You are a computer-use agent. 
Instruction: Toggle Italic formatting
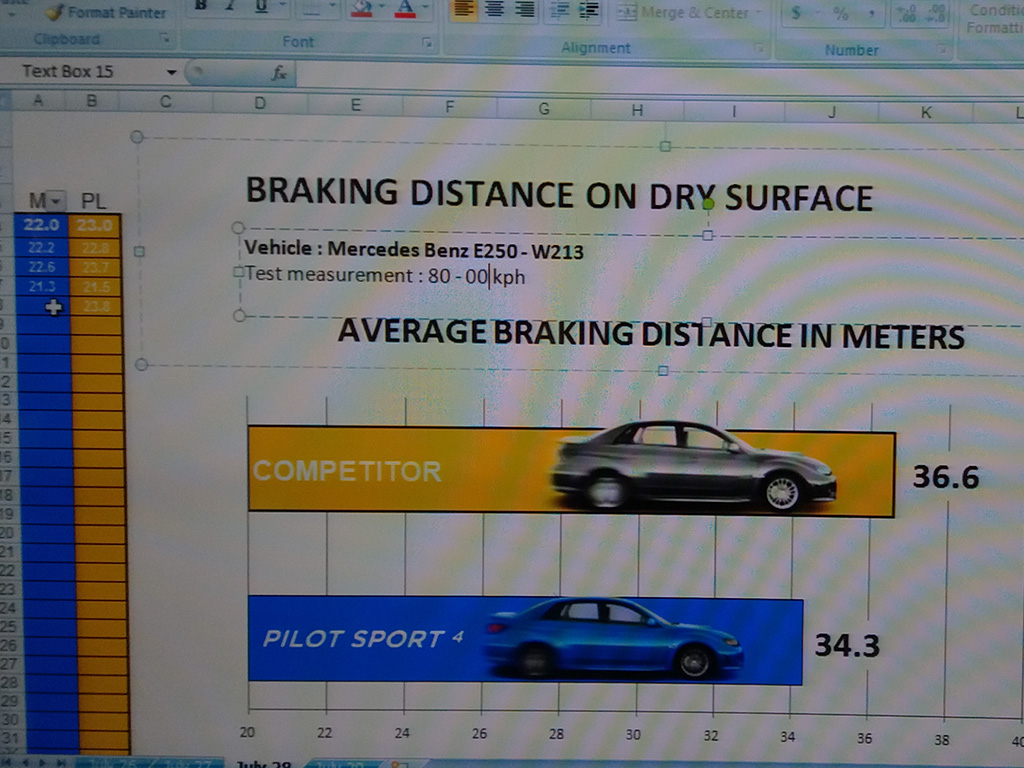click(x=230, y=5)
